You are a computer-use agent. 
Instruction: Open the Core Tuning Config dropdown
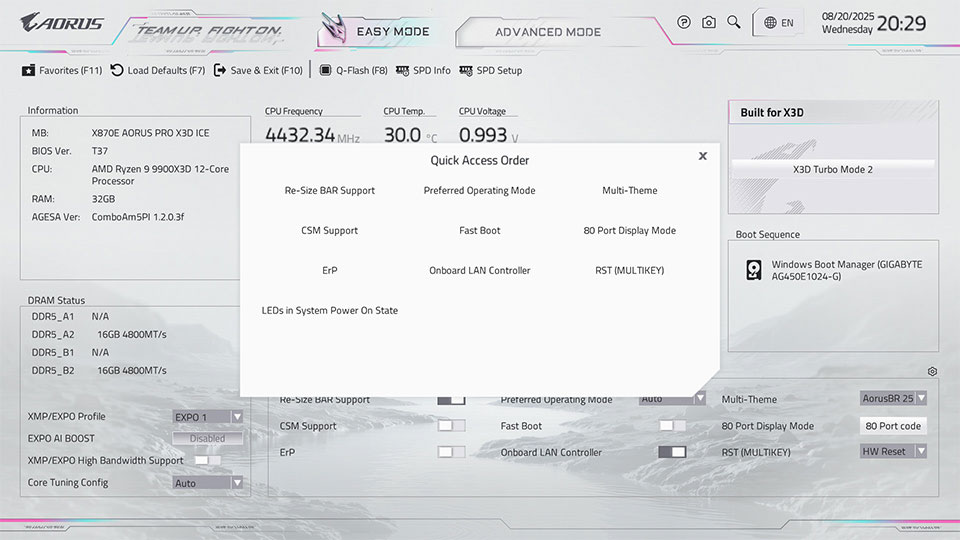[x=208, y=482]
